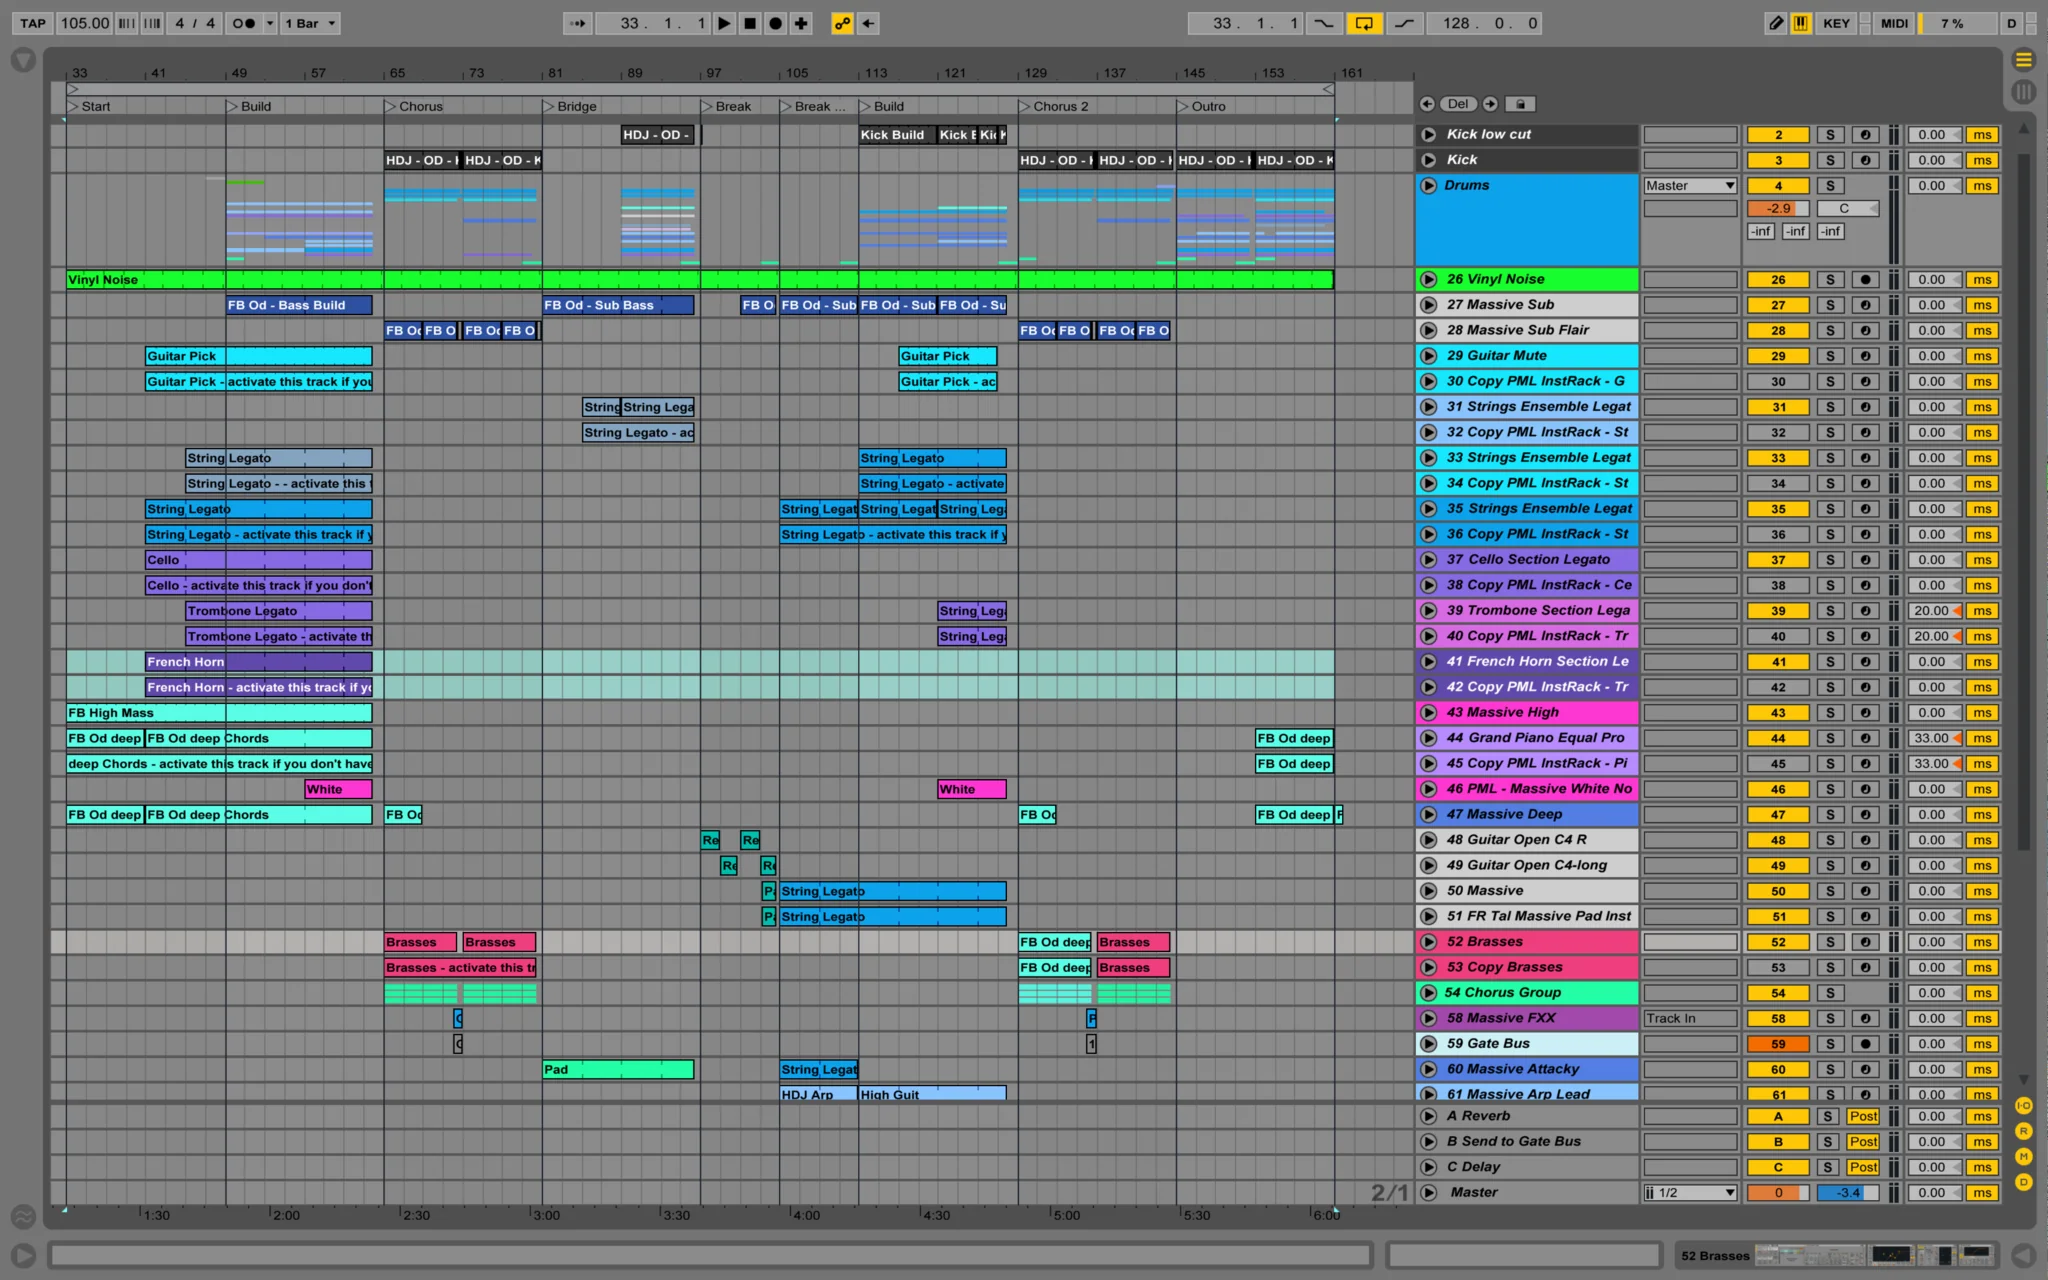Show the browser with triangle toggle

23,61
